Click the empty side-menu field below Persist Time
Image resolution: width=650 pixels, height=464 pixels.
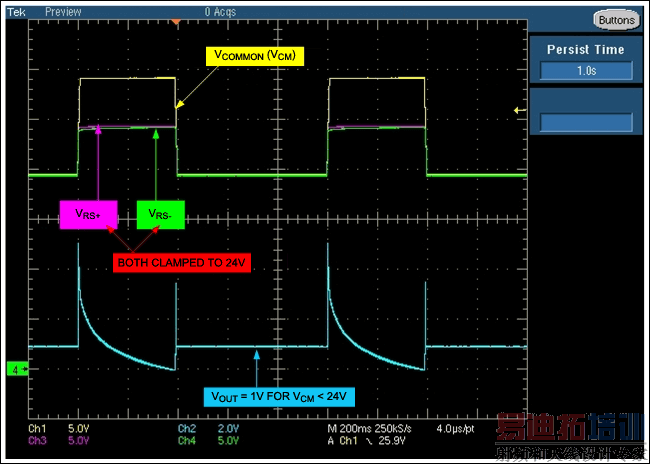(x=586, y=123)
